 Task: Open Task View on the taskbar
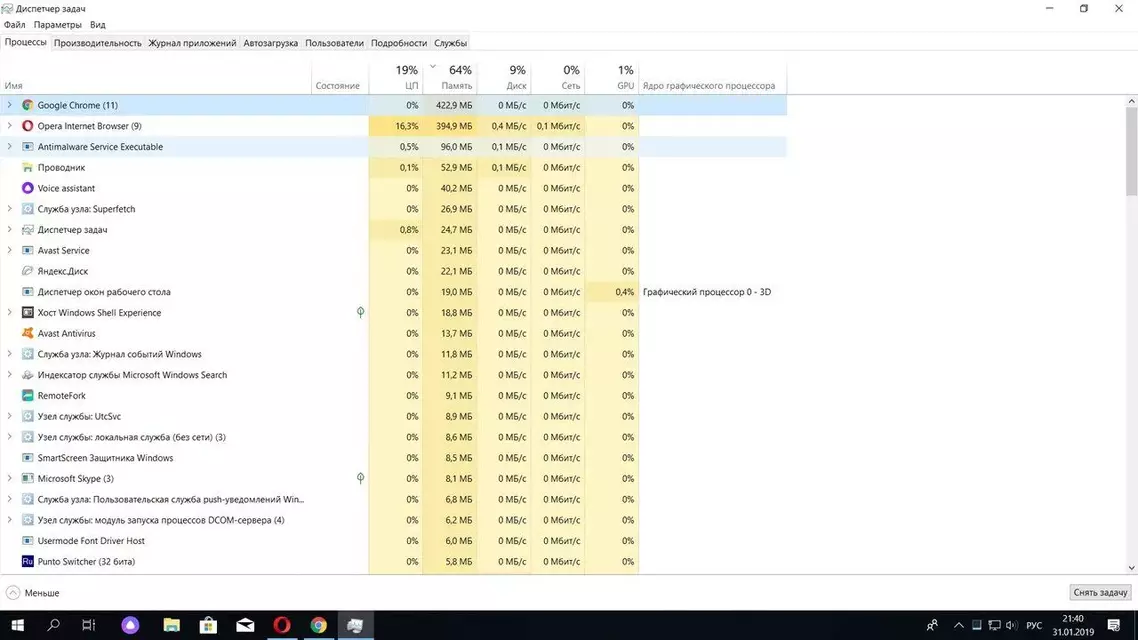[x=89, y=625]
